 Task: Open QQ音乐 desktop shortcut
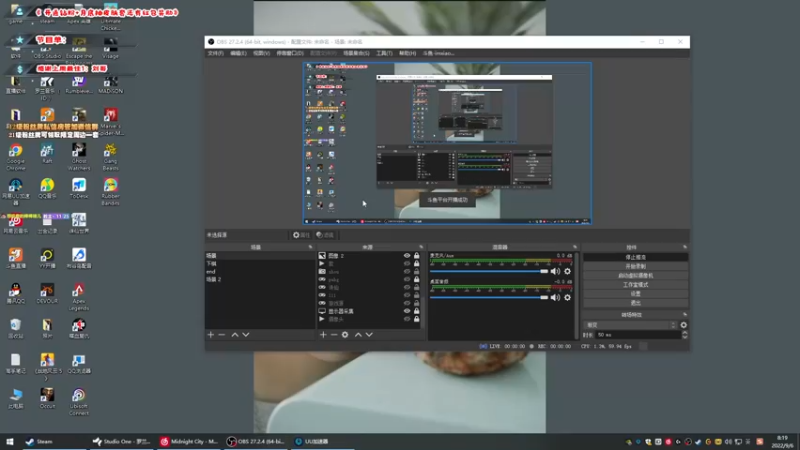[x=47, y=188]
